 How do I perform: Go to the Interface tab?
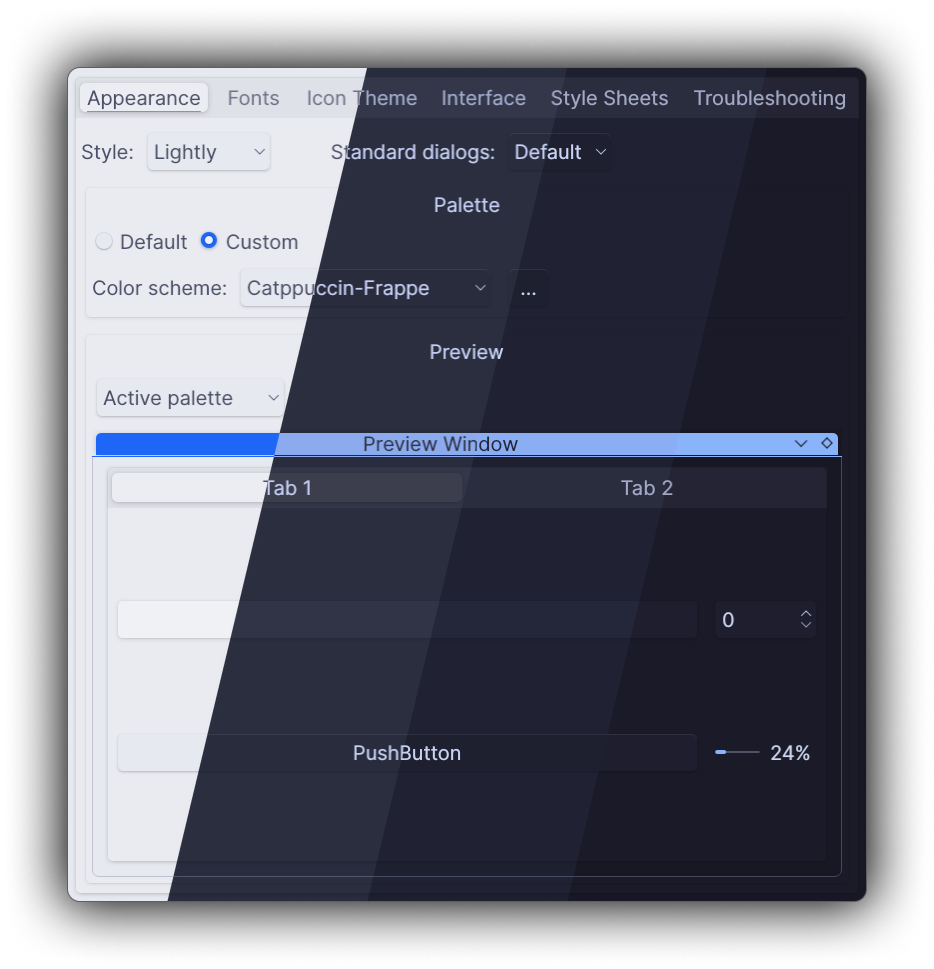[x=483, y=98]
